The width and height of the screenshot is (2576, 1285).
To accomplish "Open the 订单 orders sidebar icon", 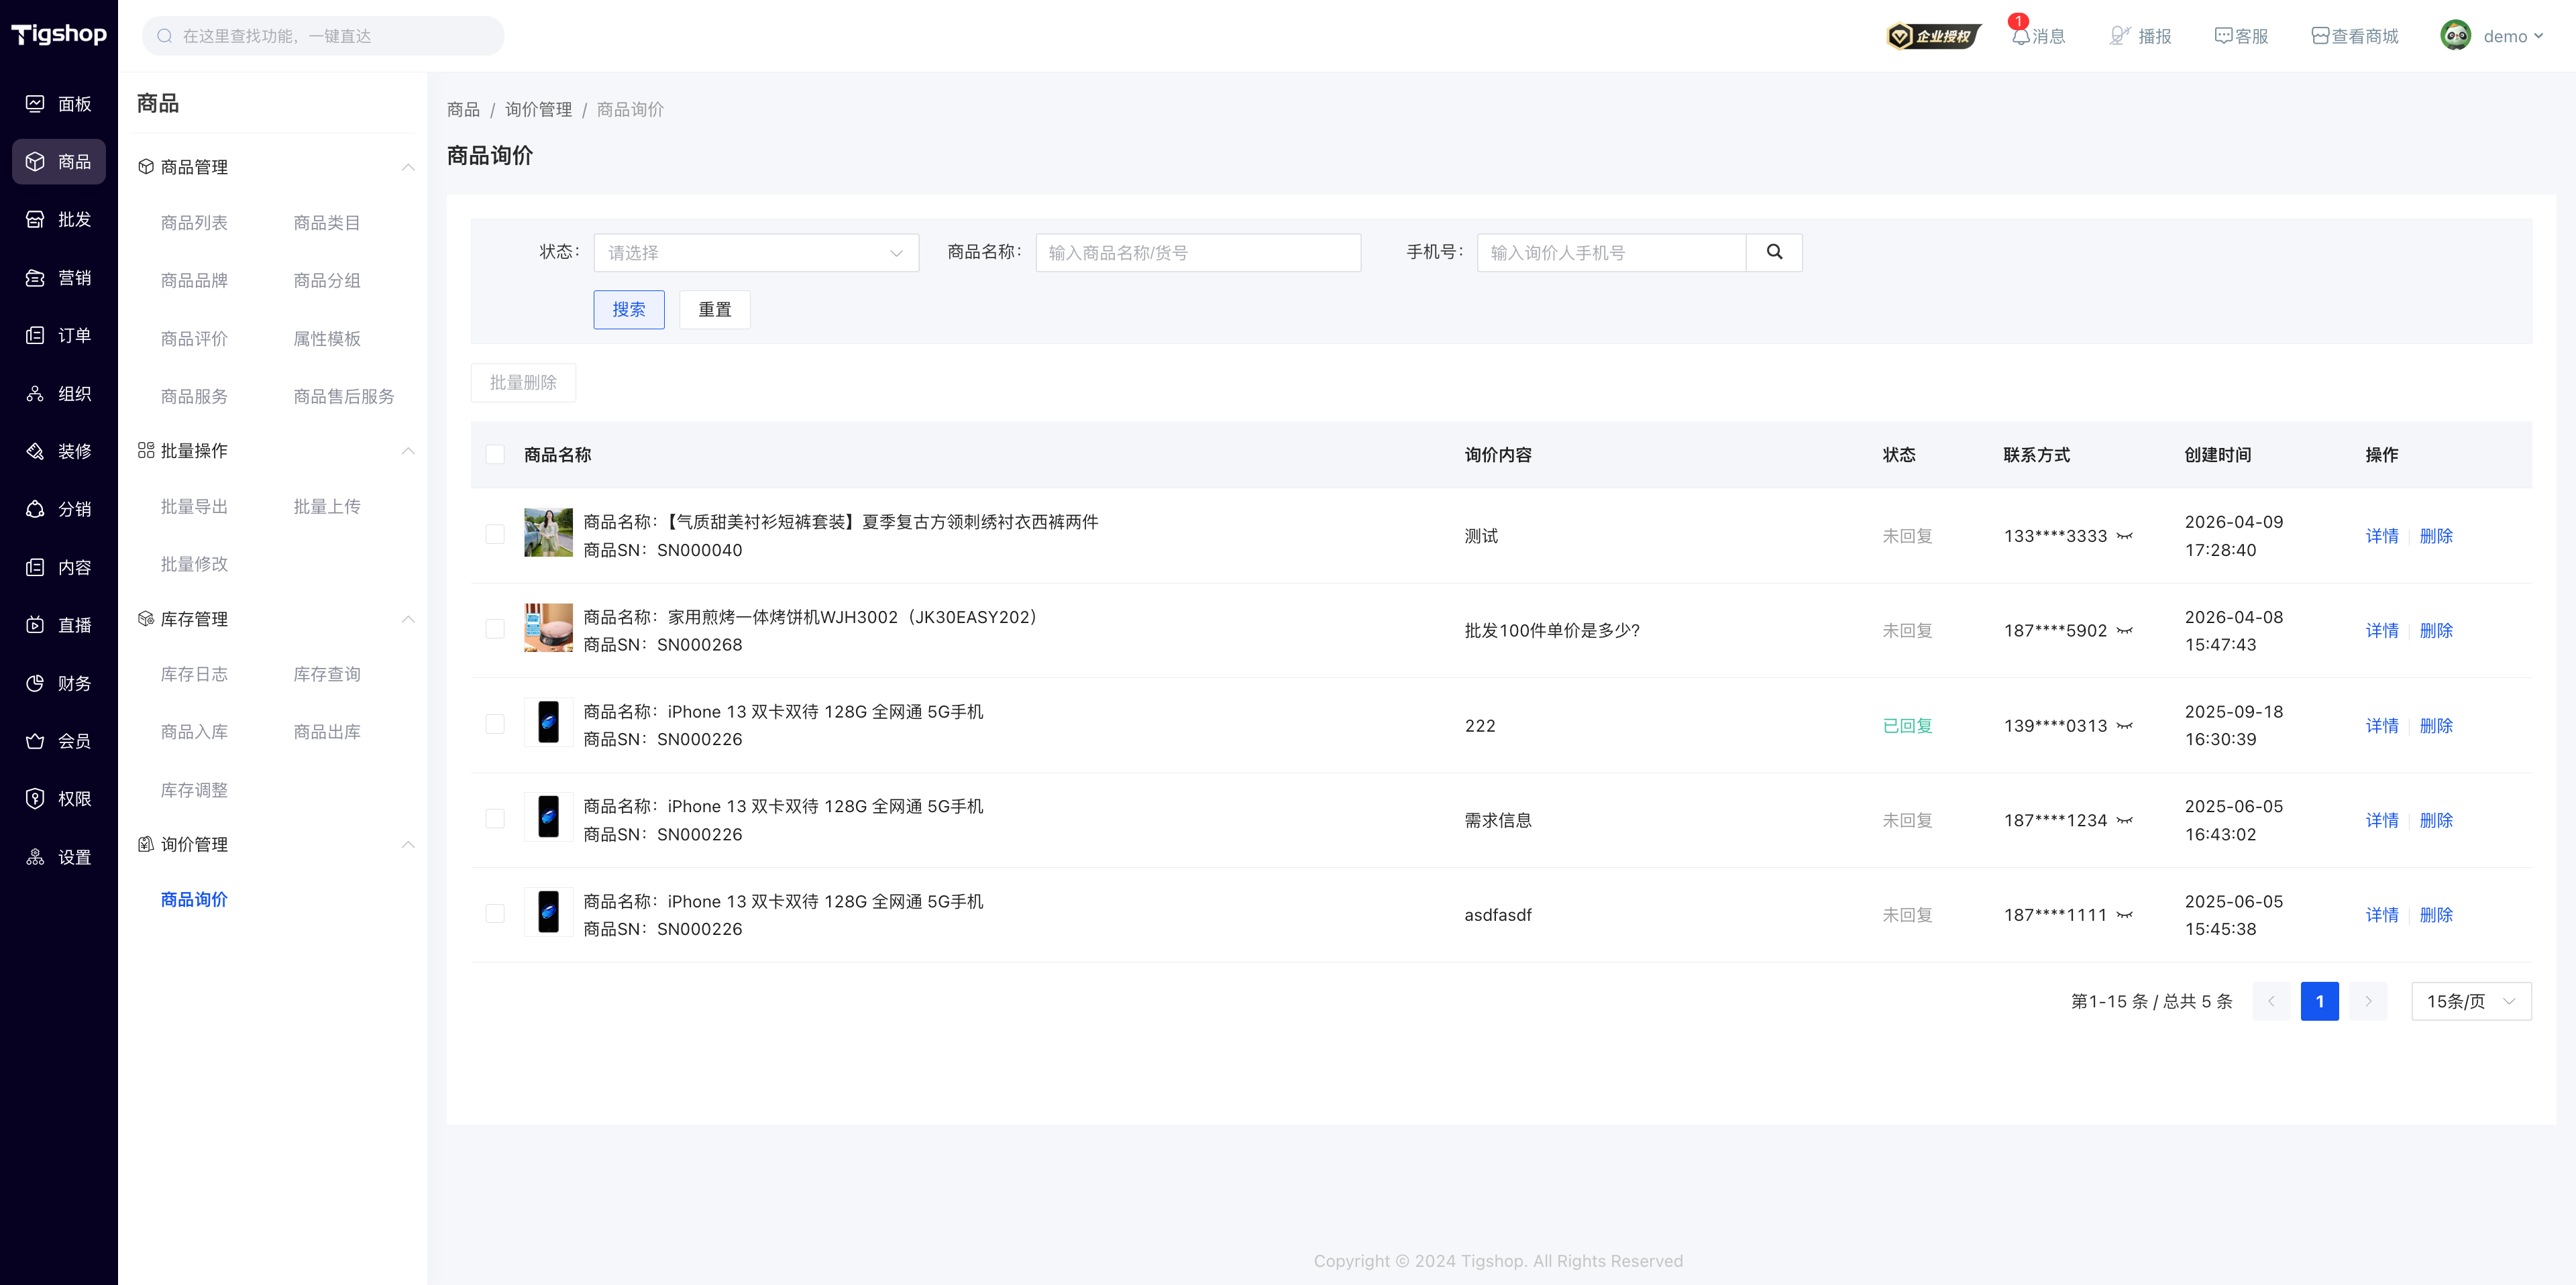I will tap(35, 336).
